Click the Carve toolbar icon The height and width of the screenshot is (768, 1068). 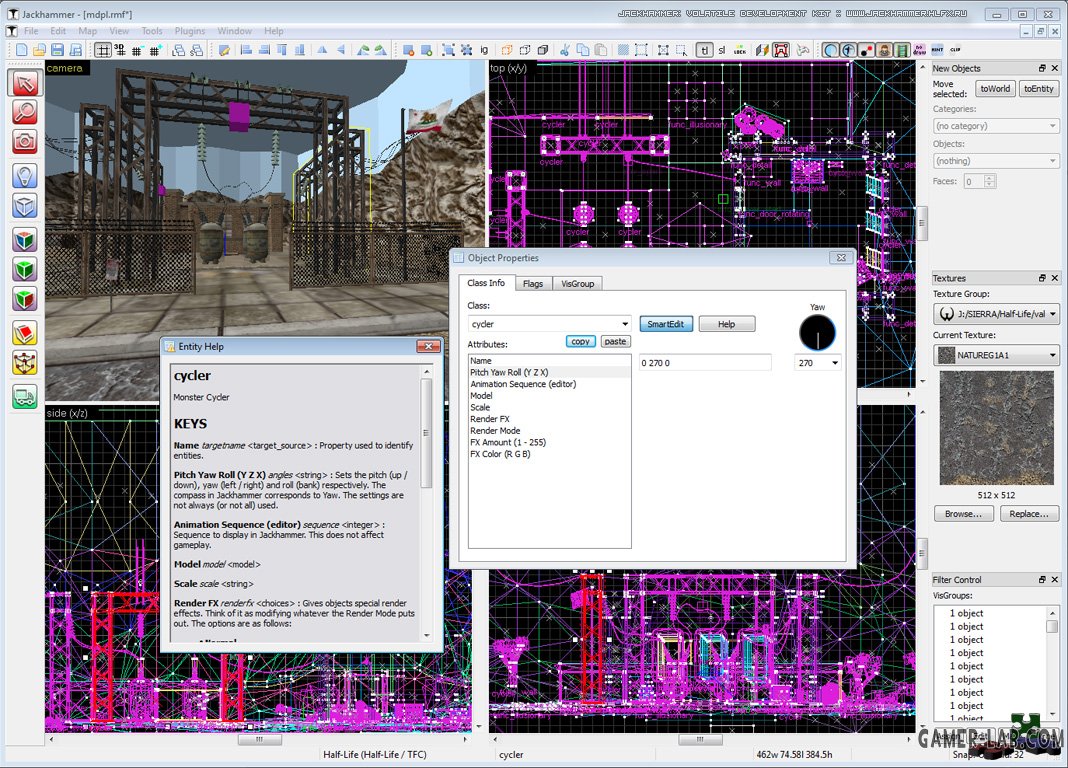click(408, 50)
